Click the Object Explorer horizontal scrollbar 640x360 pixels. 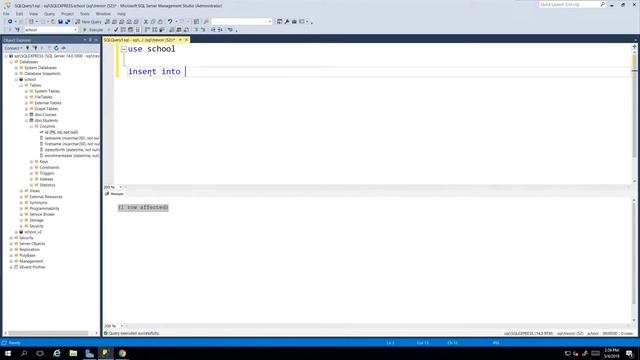[x=48, y=333]
